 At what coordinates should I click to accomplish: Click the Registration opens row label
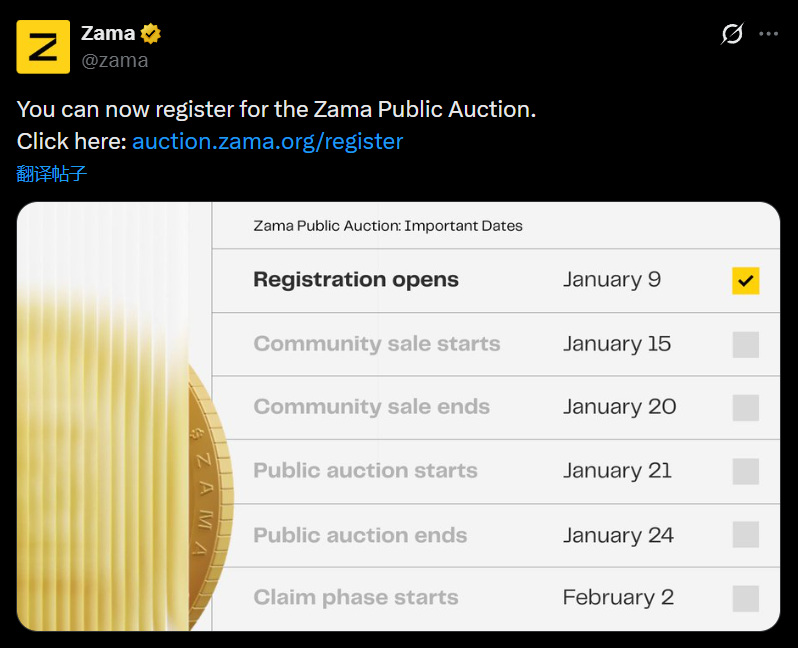[x=356, y=280]
